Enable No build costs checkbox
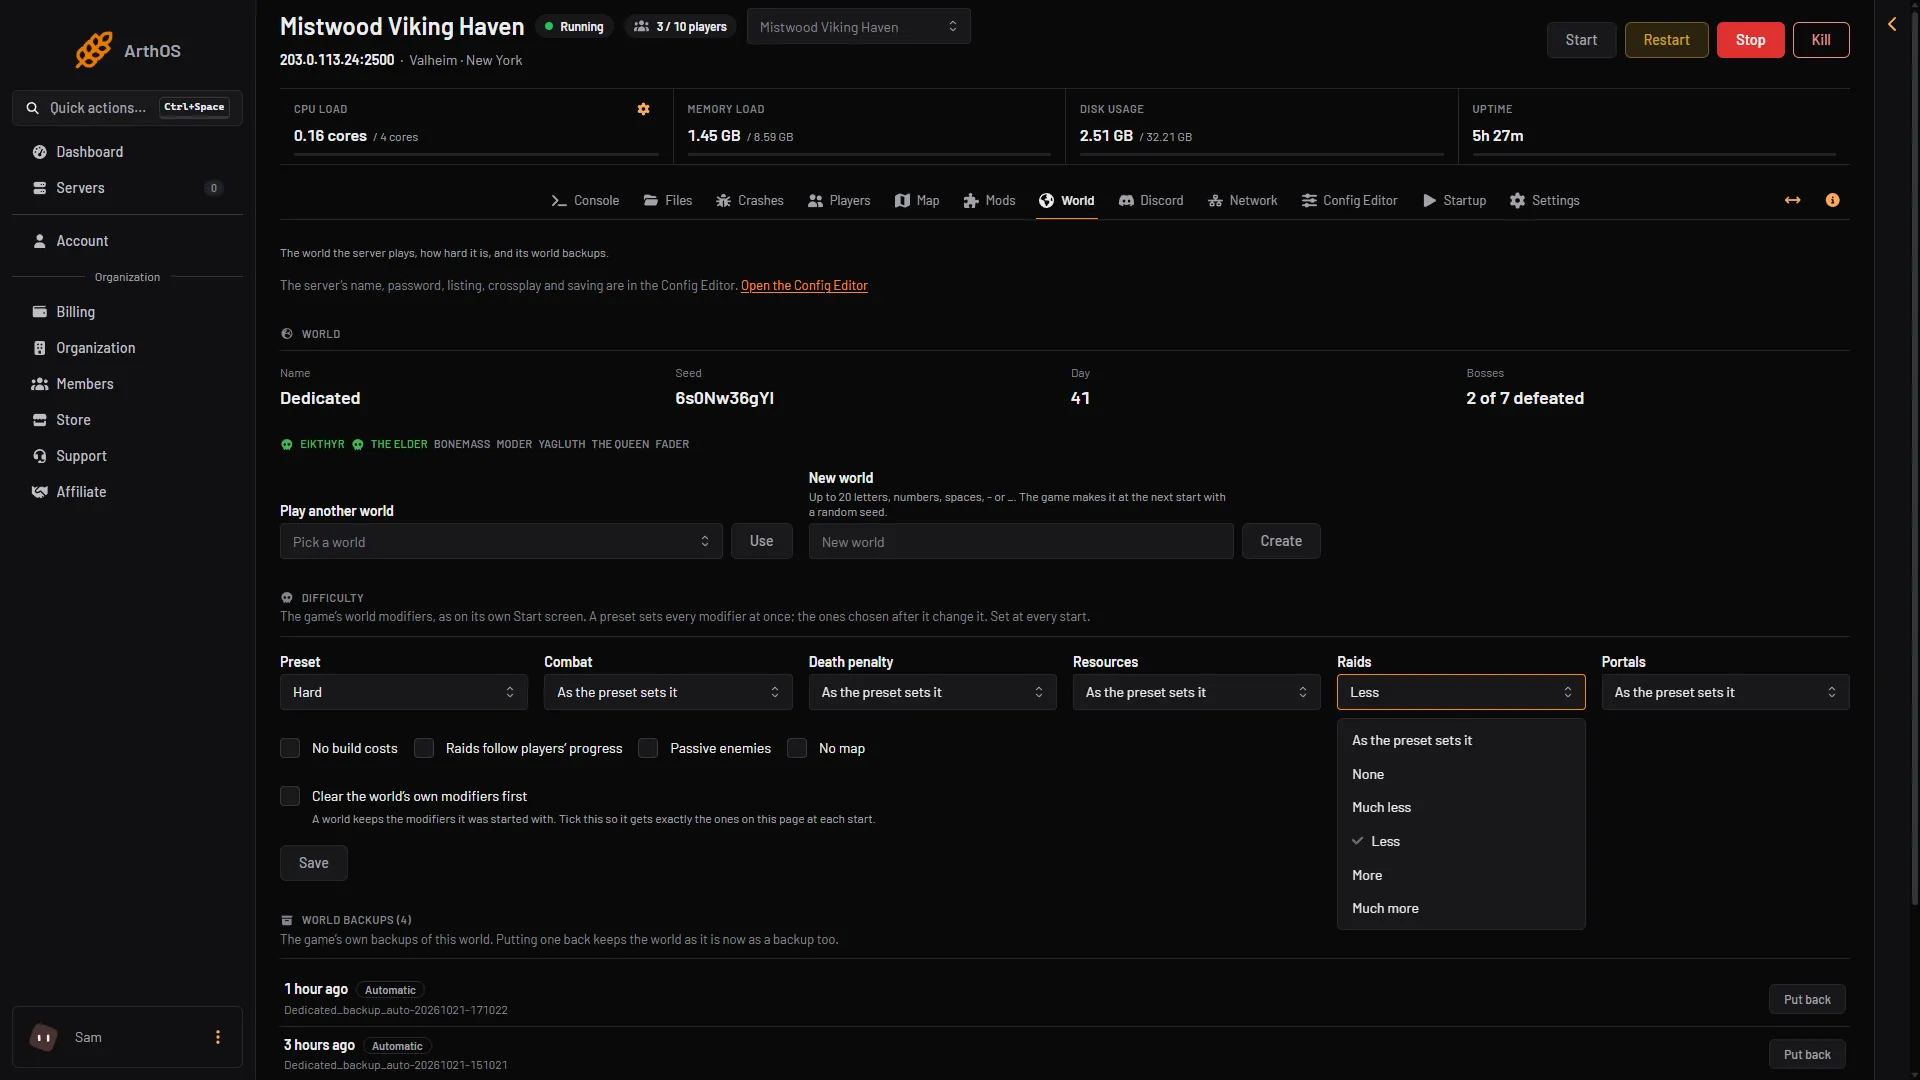 point(290,748)
